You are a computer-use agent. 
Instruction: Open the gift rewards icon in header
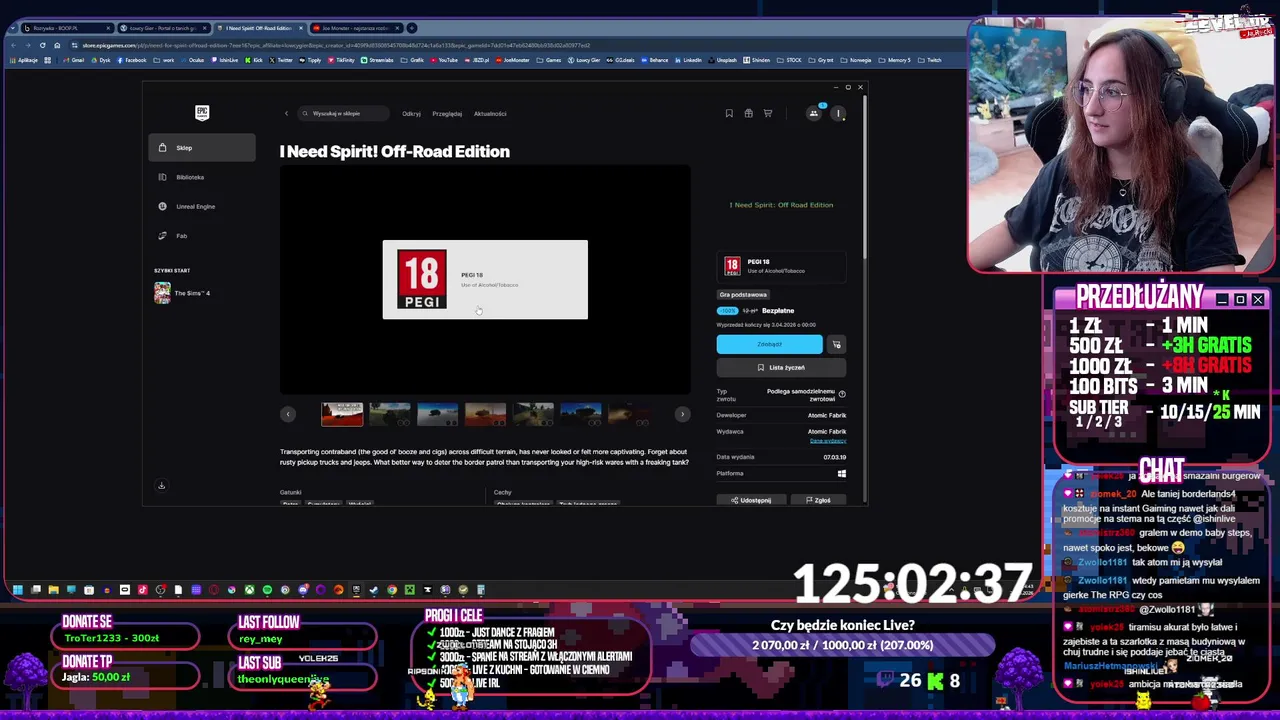click(x=748, y=113)
